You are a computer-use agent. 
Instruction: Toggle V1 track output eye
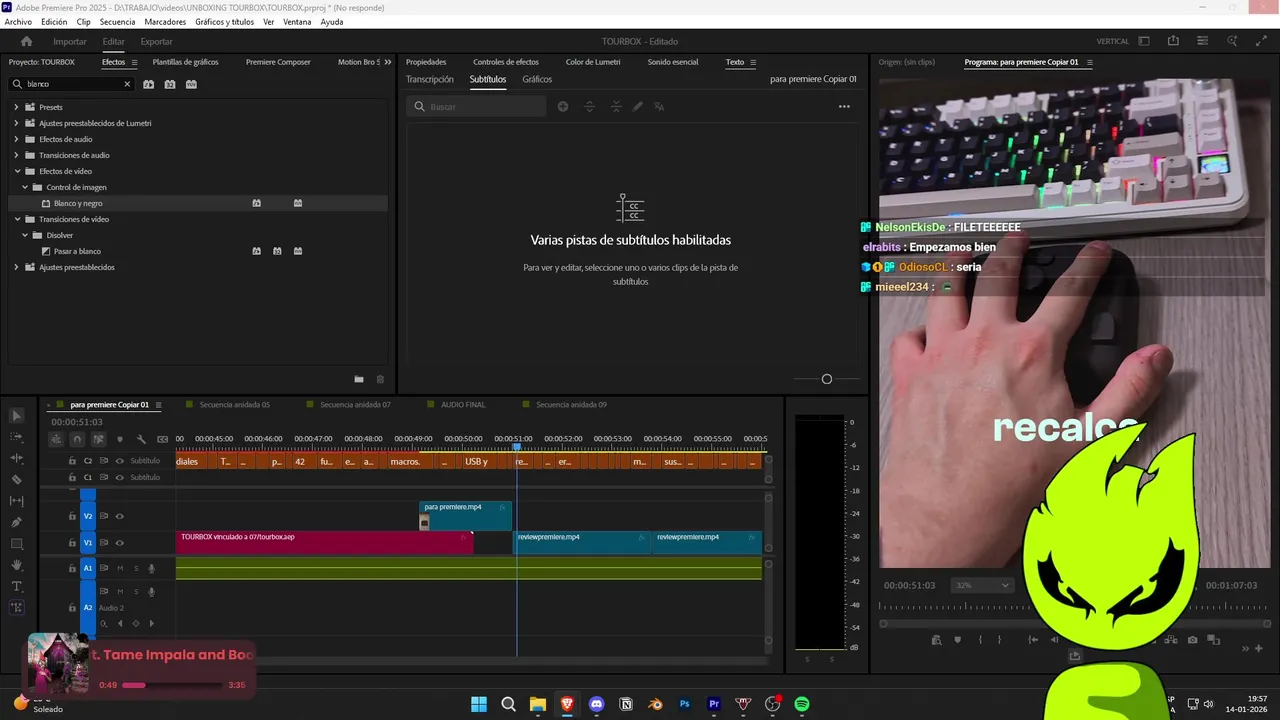tap(120, 543)
